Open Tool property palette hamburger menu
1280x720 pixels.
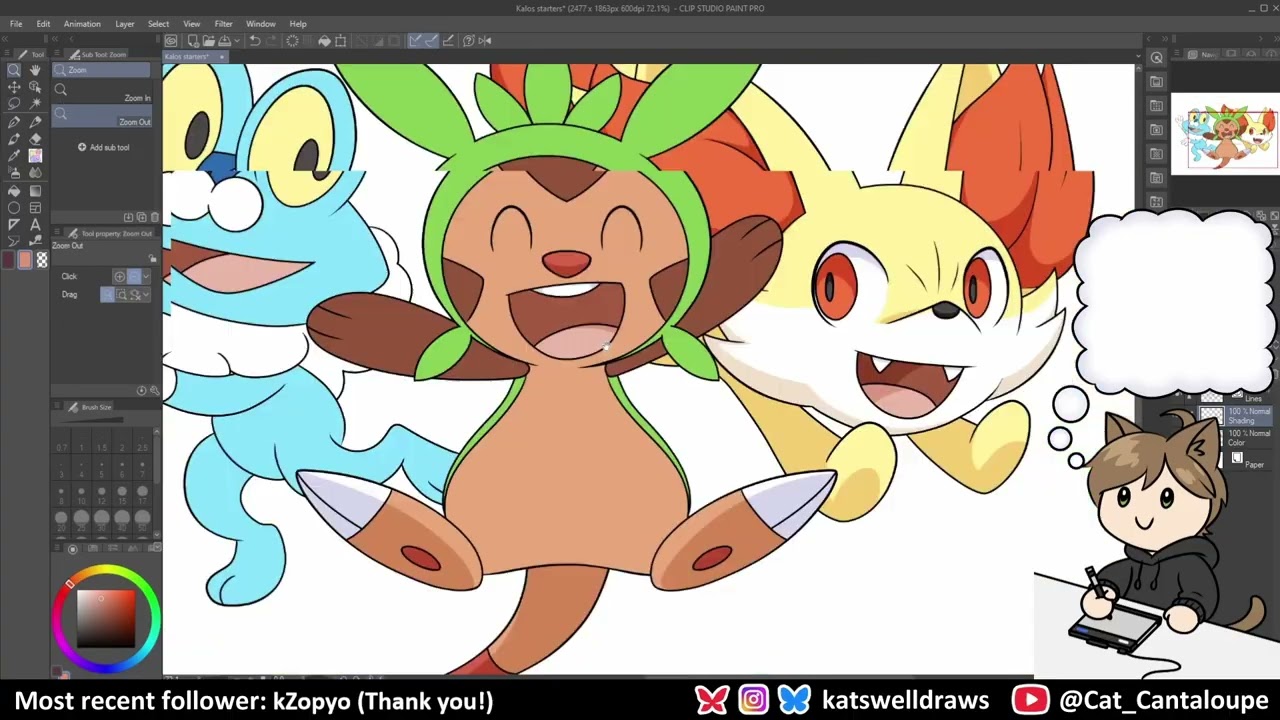(x=57, y=232)
